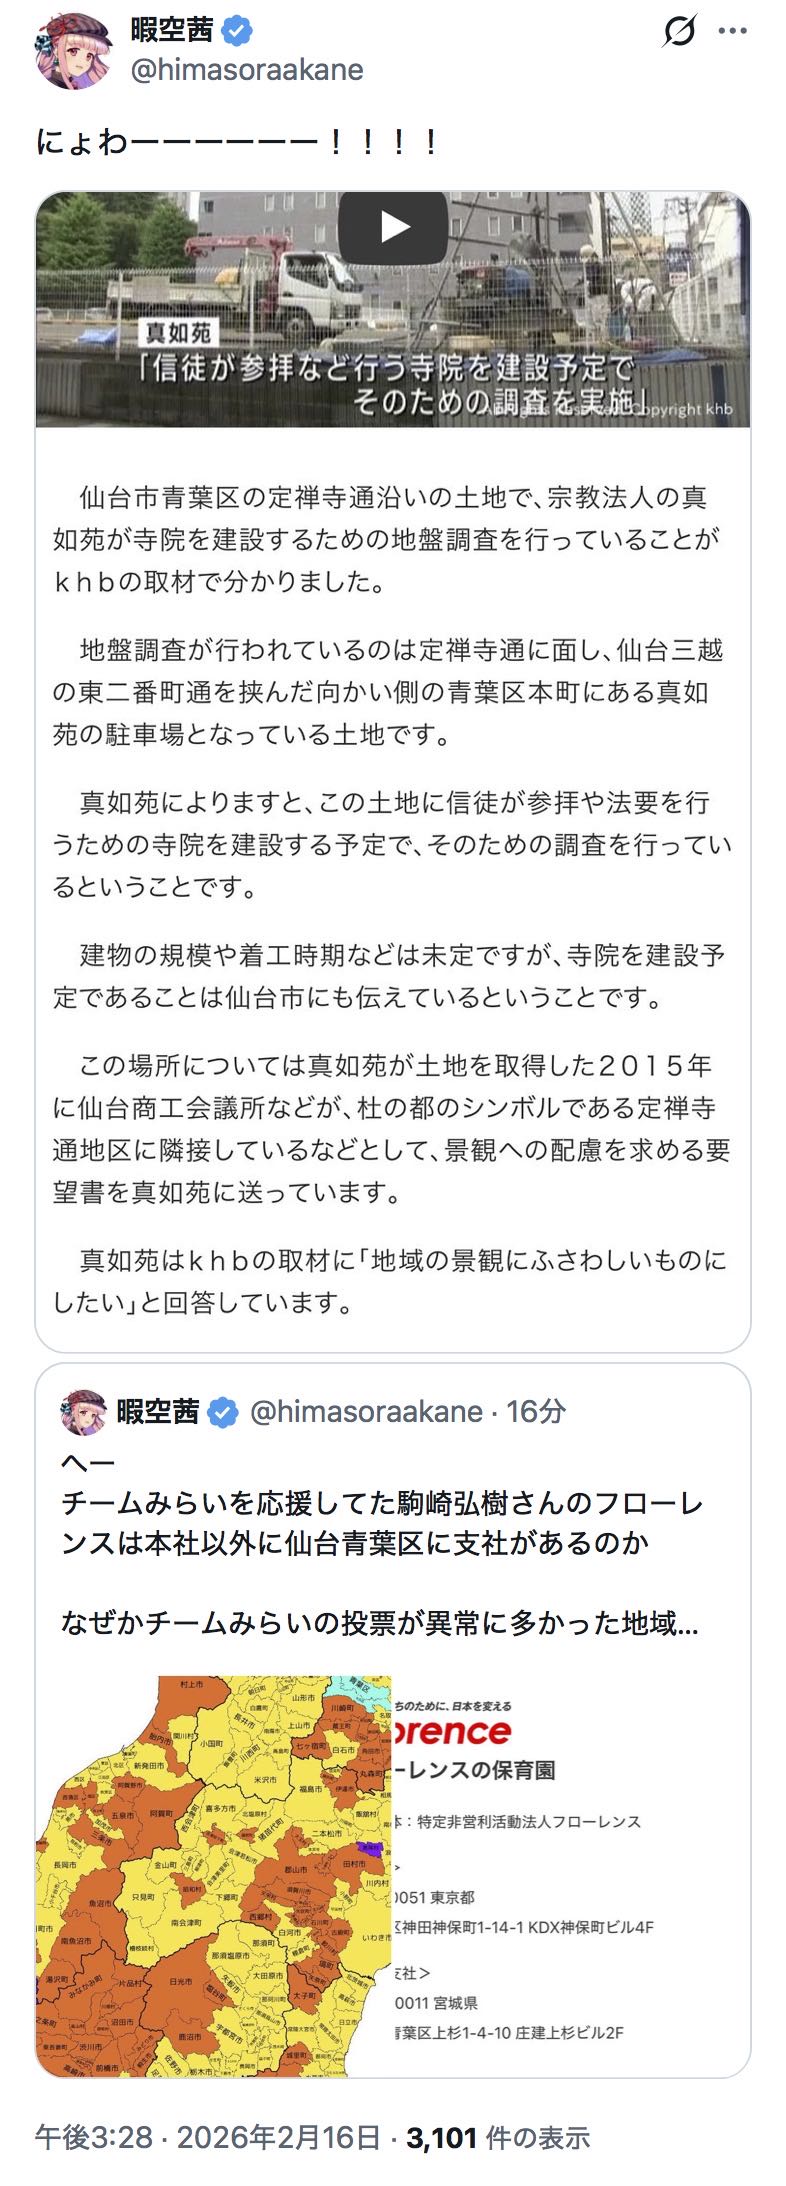Open the three-dot more options menu
The width and height of the screenshot is (786, 2186).
pos(732,32)
